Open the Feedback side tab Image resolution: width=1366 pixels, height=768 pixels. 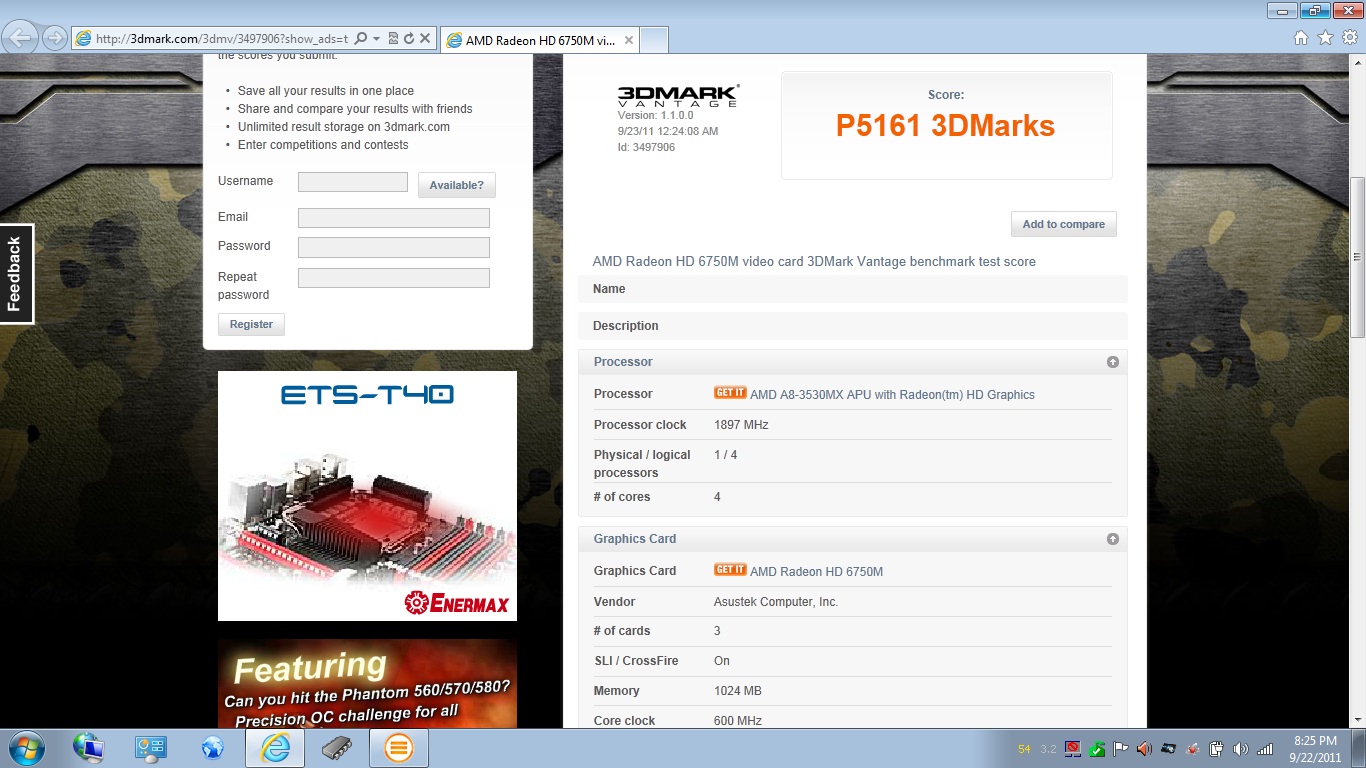point(16,274)
